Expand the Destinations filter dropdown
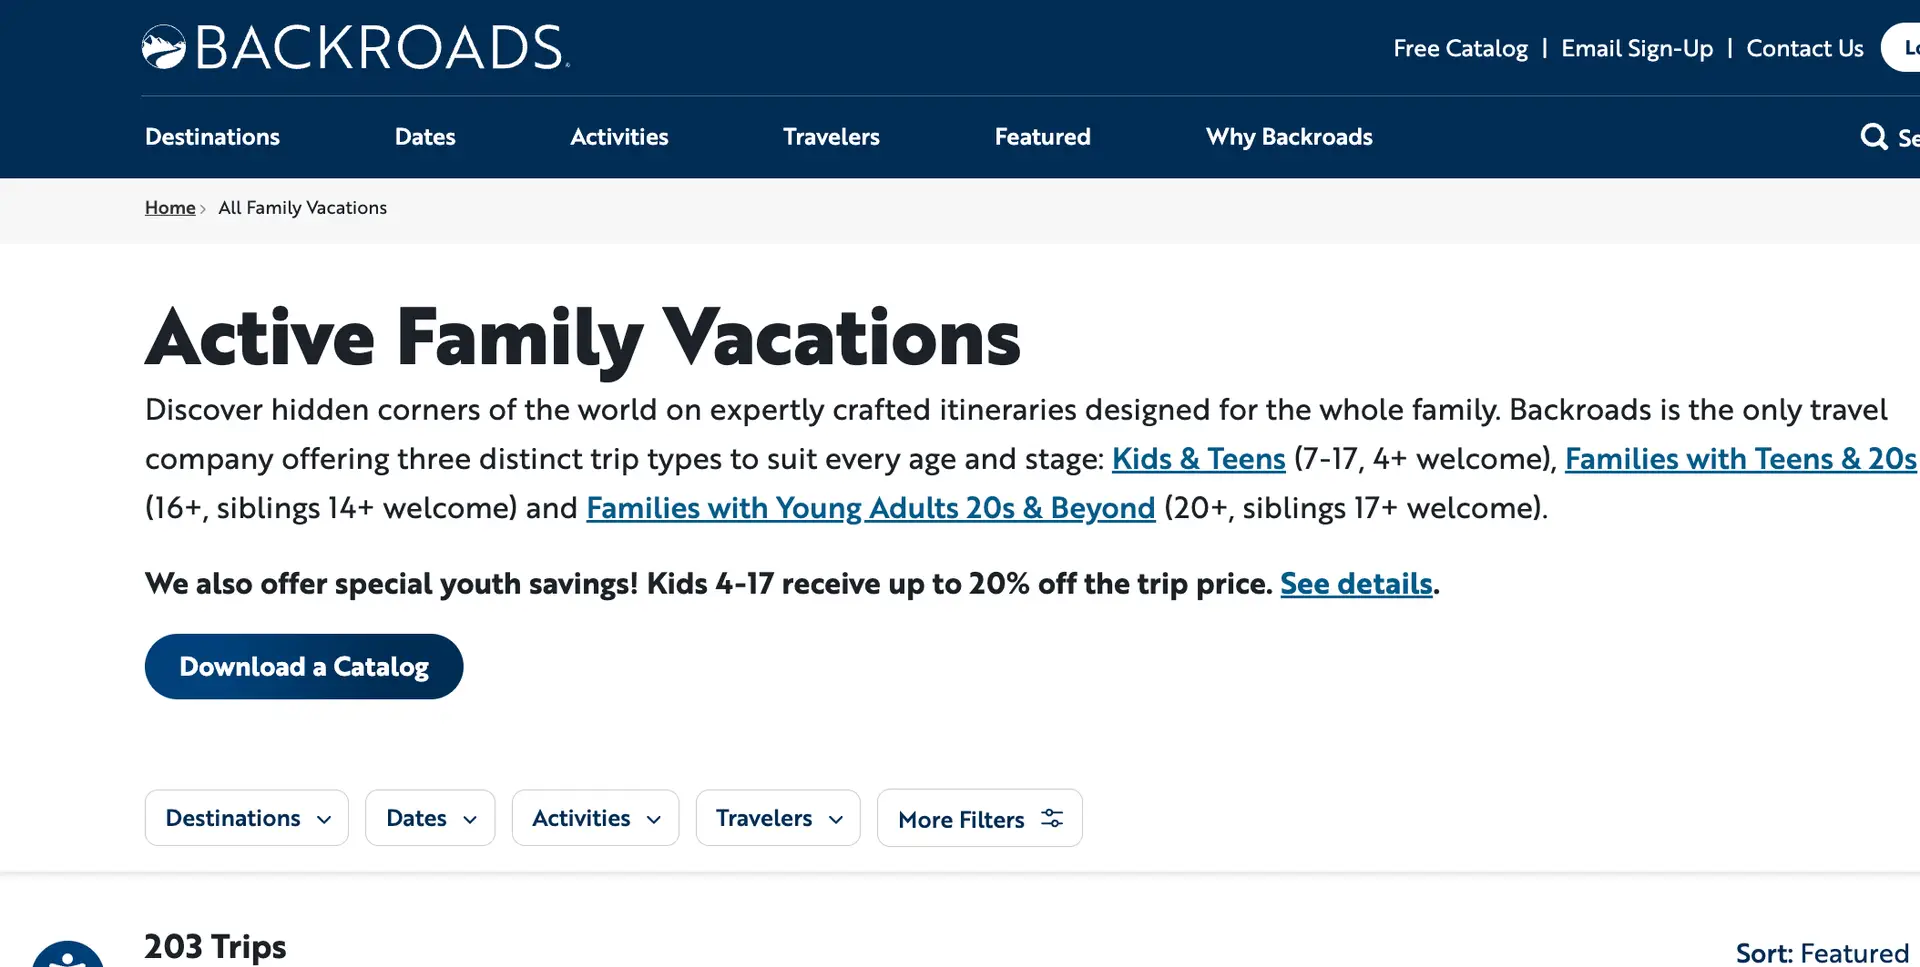Screen dimensions: 1920x967 247,818
